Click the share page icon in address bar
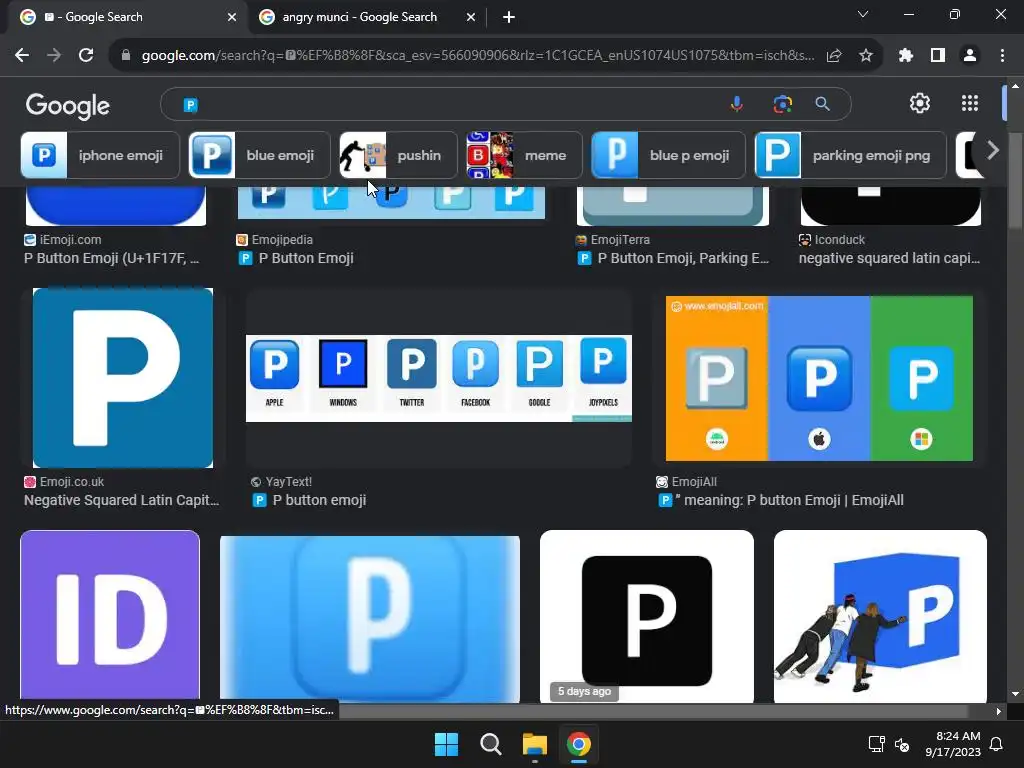1024x768 pixels. 834,56
